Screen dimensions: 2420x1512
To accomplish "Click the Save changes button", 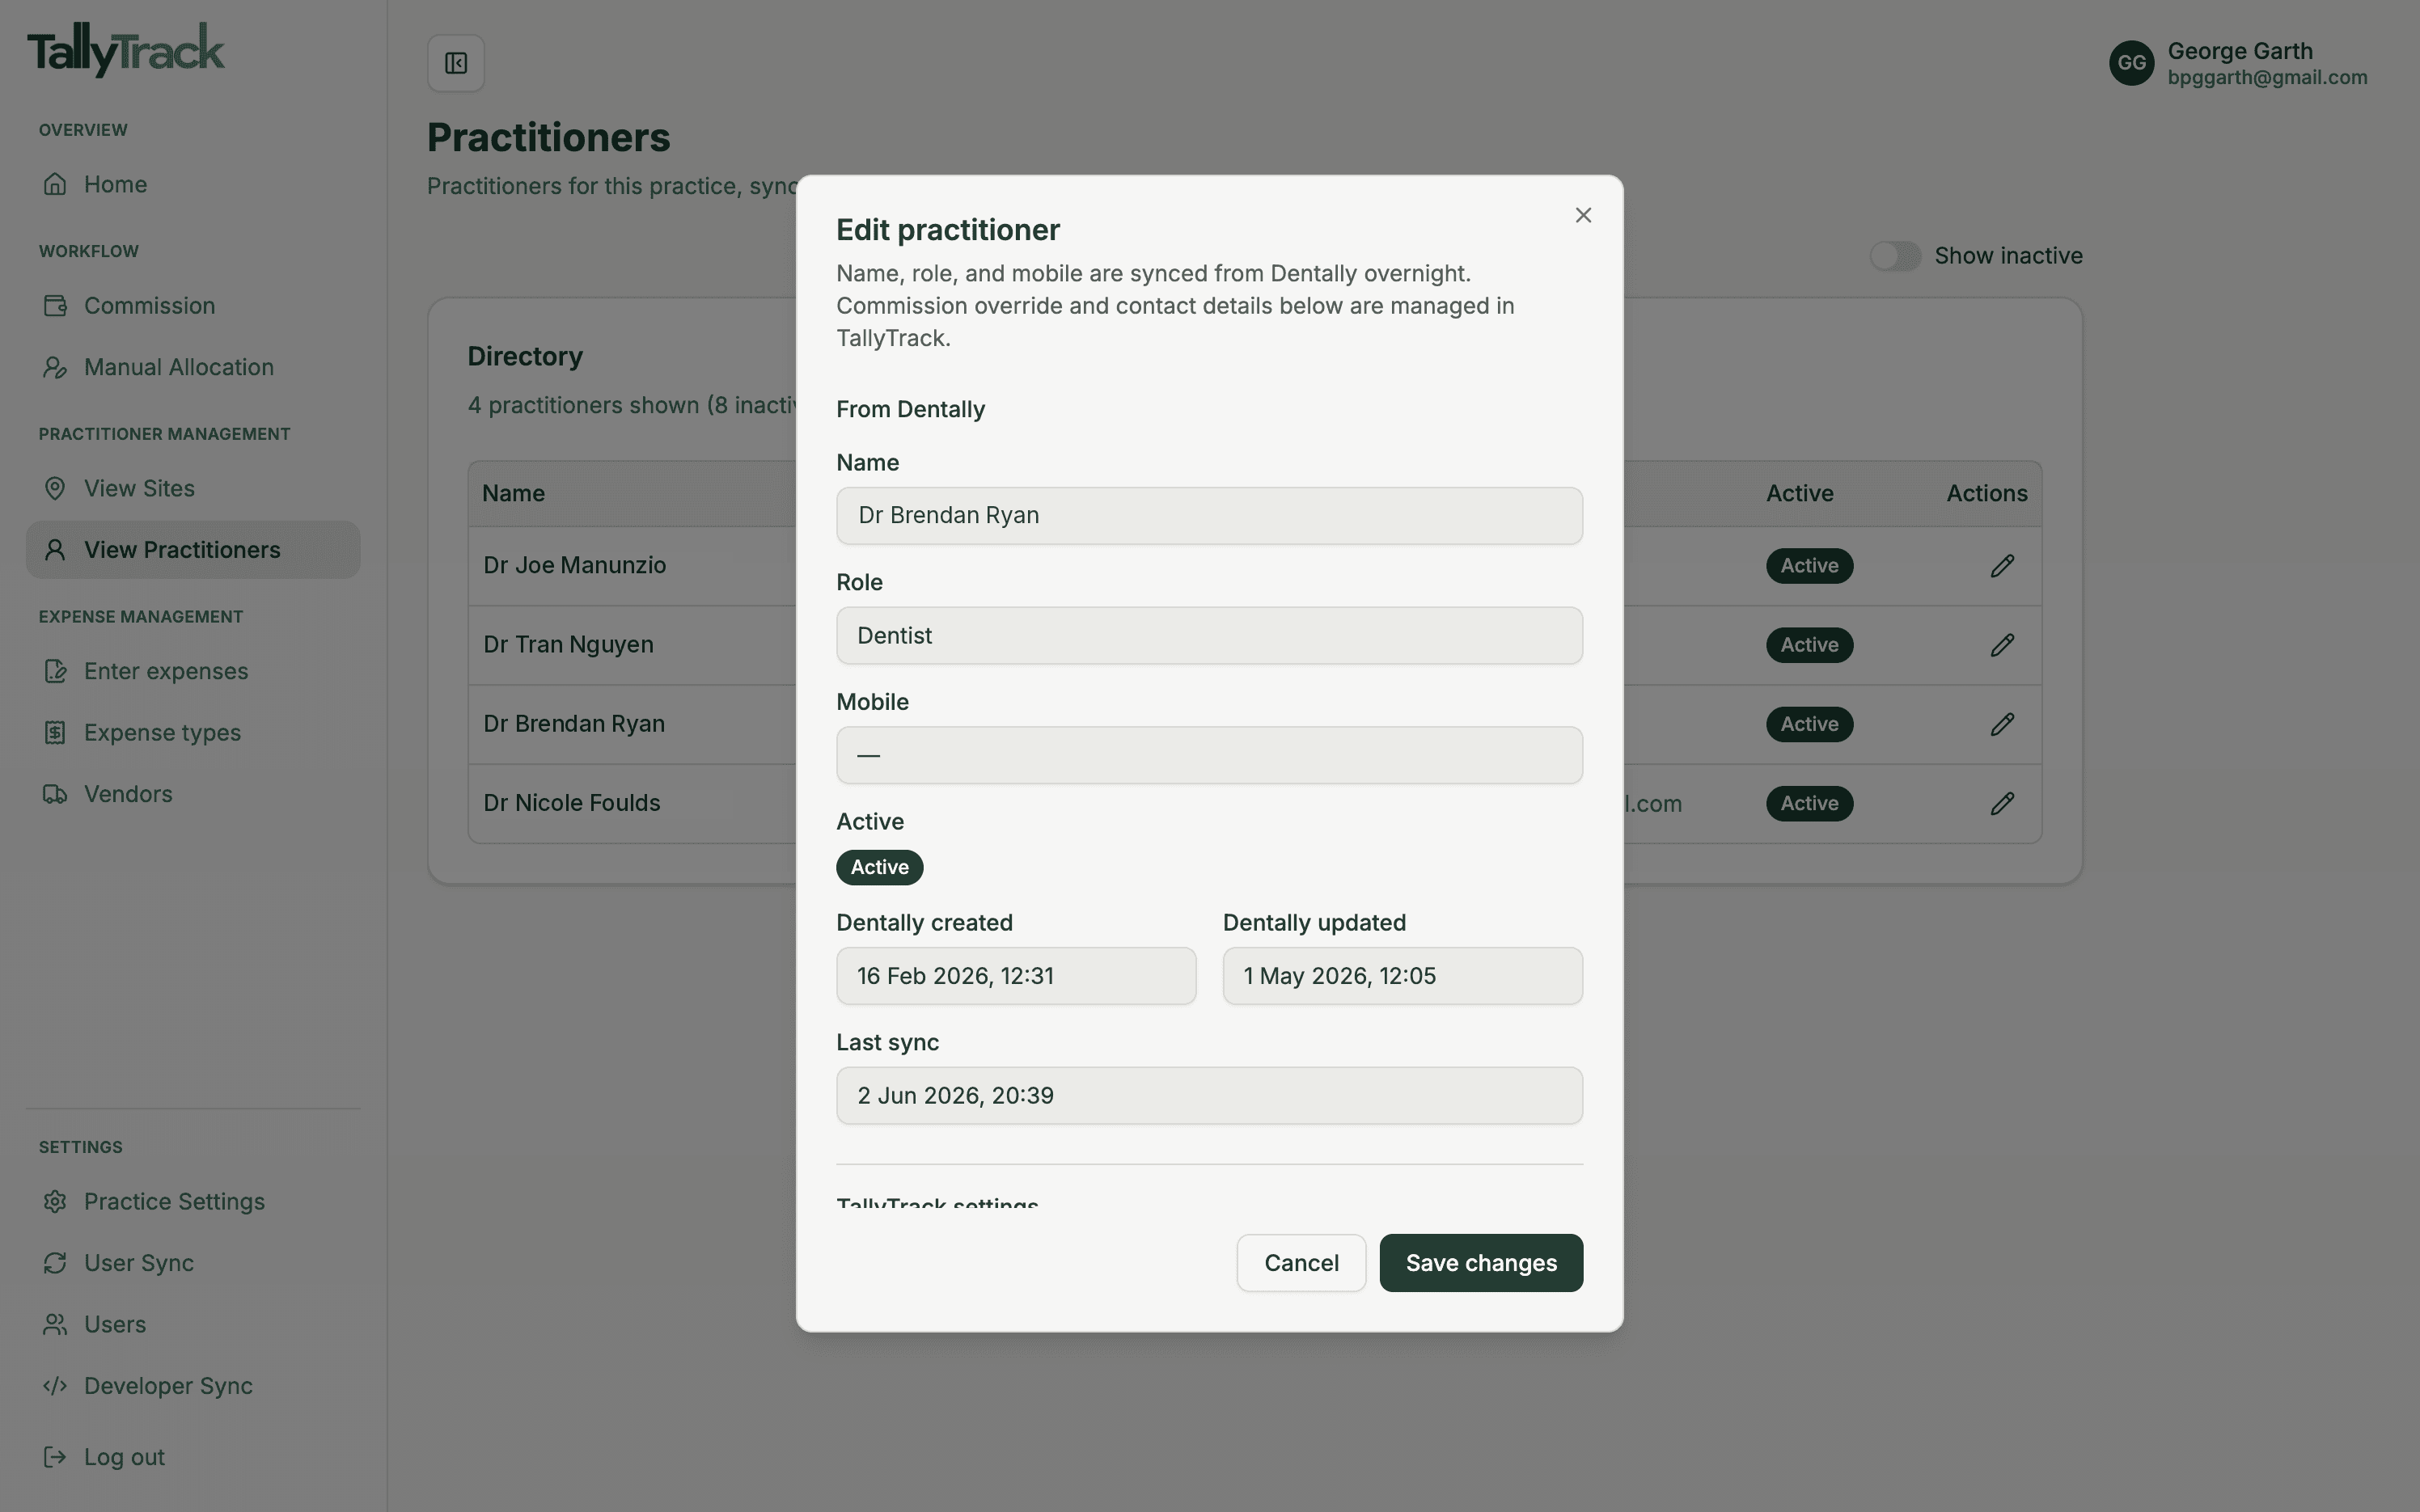I will click(1481, 1263).
